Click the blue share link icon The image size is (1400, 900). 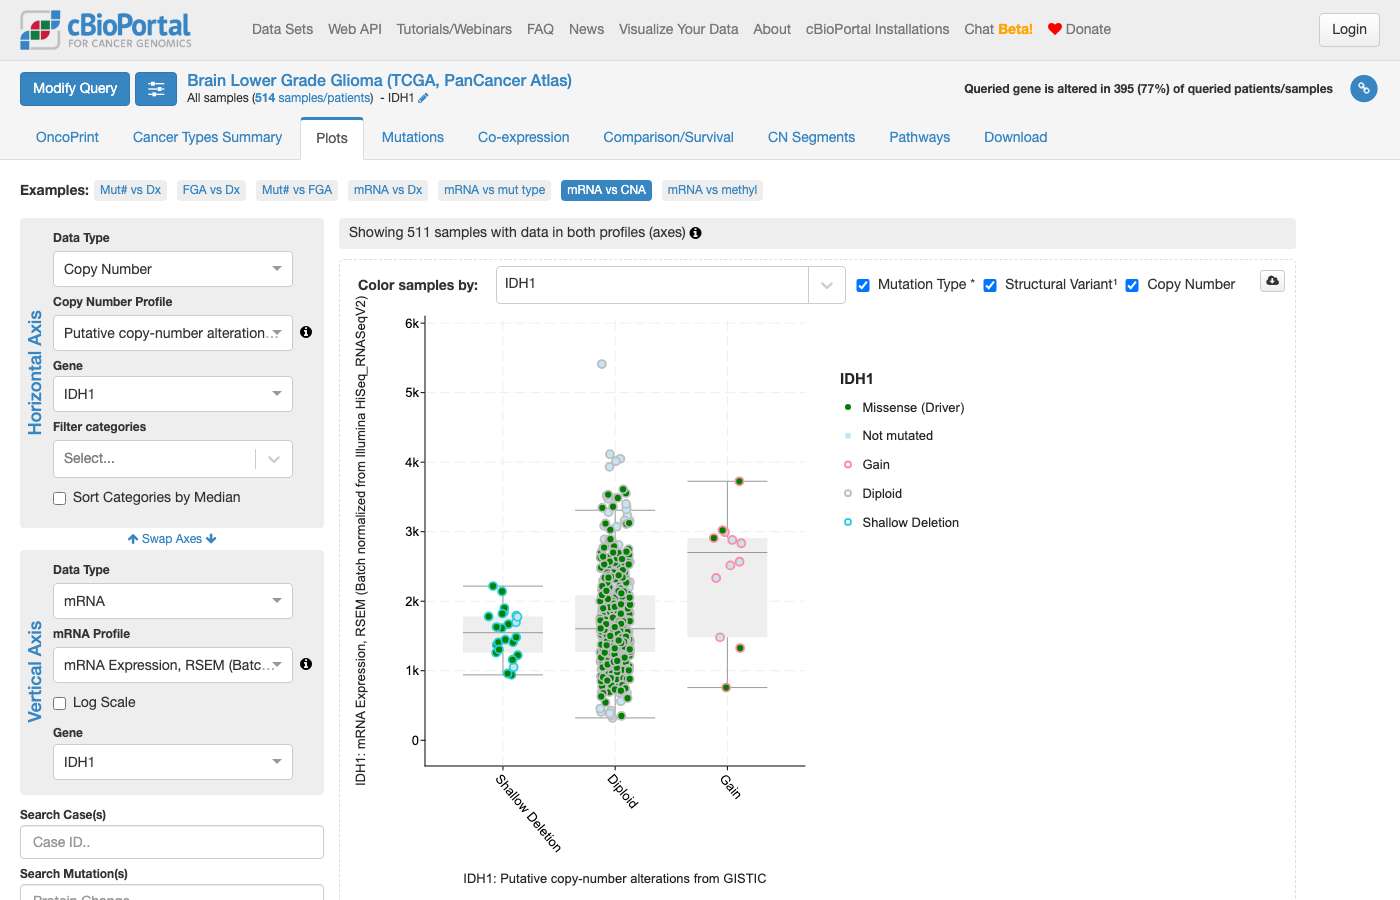tap(1364, 89)
